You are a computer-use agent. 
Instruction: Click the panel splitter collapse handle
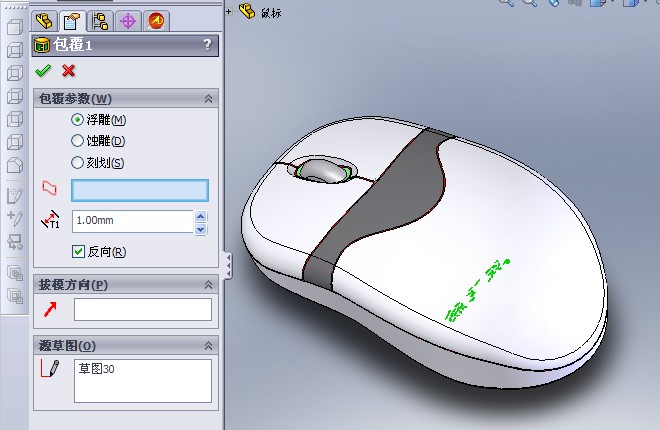tap(228, 266)
